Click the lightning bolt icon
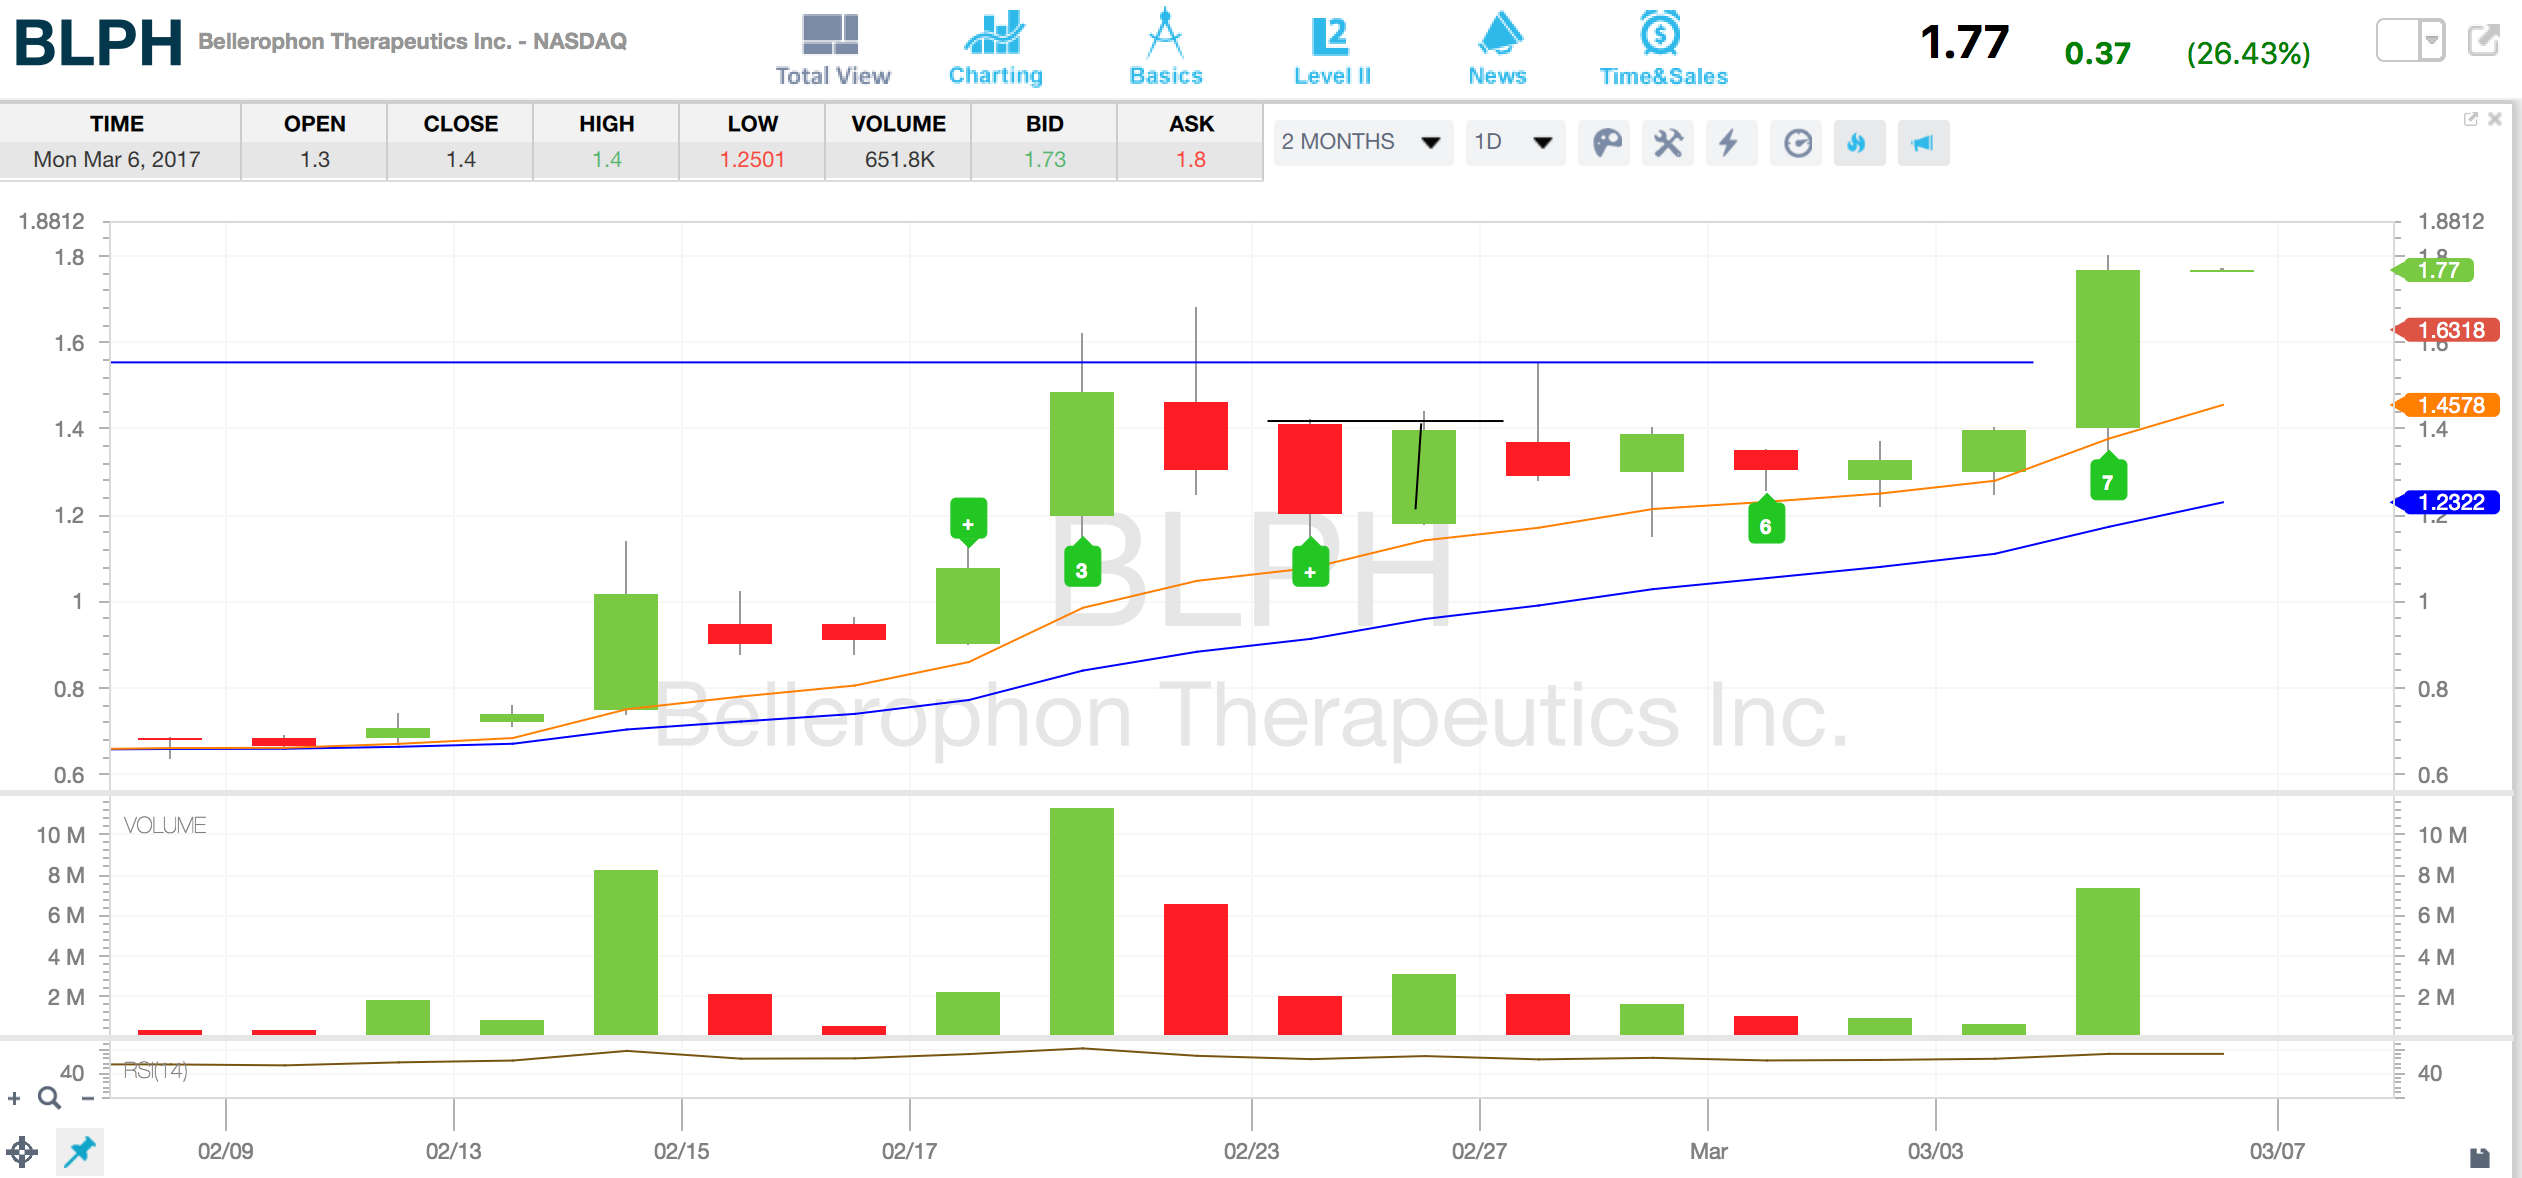Viewport: 2522px width, 1178px height. click(x=1729, y=143)
